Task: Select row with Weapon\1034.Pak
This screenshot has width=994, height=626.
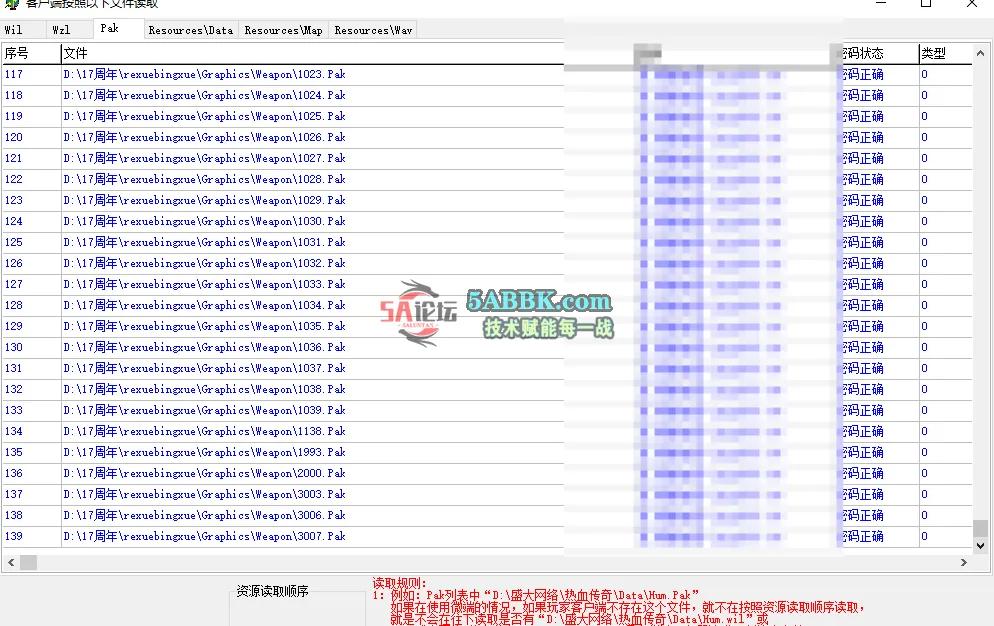Action: point(487,305)
